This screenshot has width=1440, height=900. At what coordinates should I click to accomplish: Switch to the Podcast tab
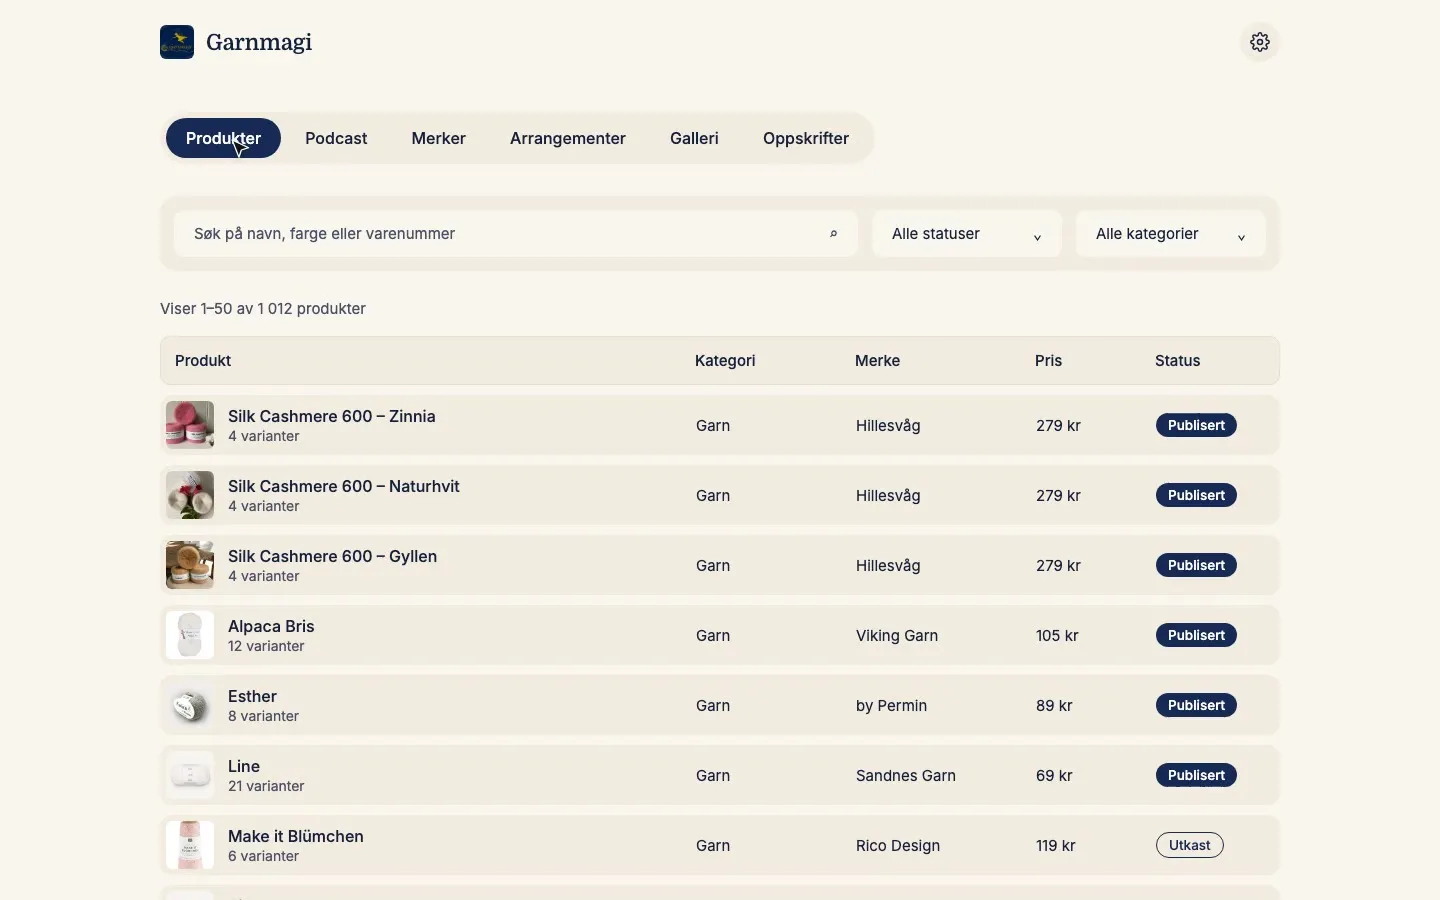(336, 138)
